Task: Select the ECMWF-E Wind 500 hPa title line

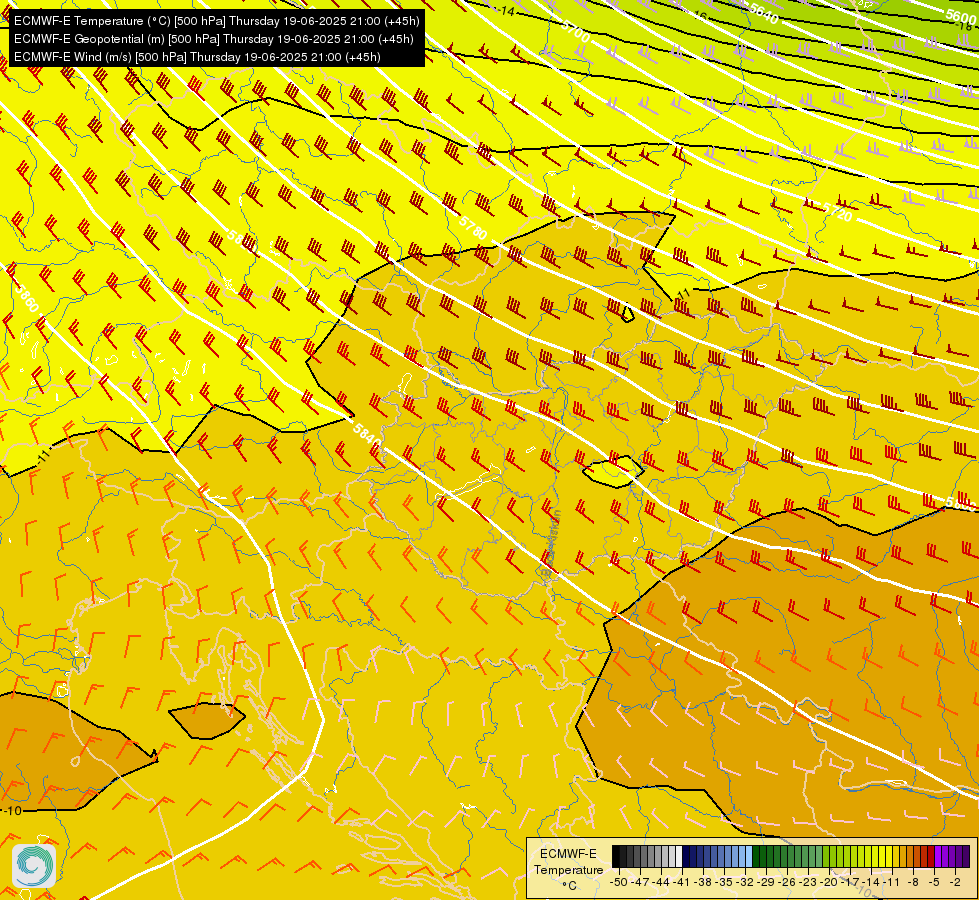Action: point(197,57)
